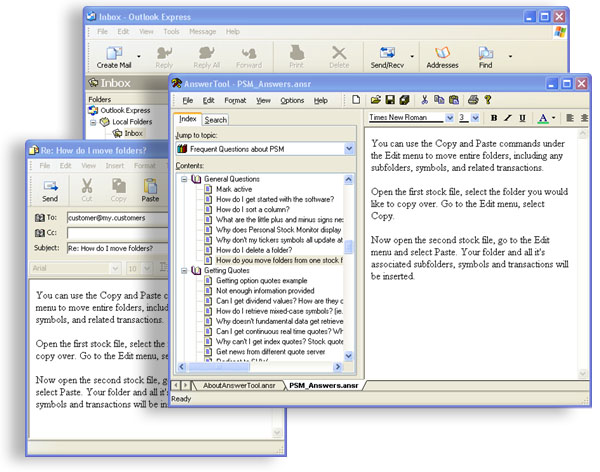Open the Times New Roman font dropdown
Viewport: 600px width, 472px height.
click(450, 118)
